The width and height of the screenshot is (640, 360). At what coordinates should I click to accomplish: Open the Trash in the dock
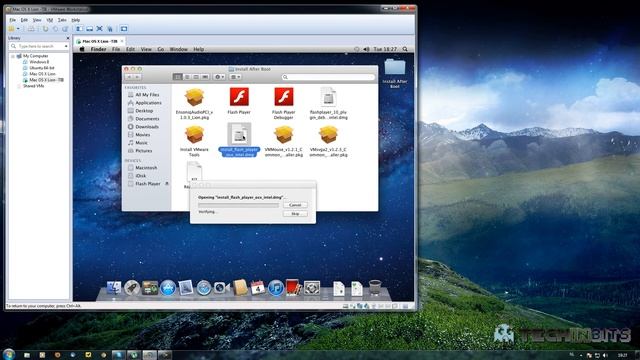[375, 287]
